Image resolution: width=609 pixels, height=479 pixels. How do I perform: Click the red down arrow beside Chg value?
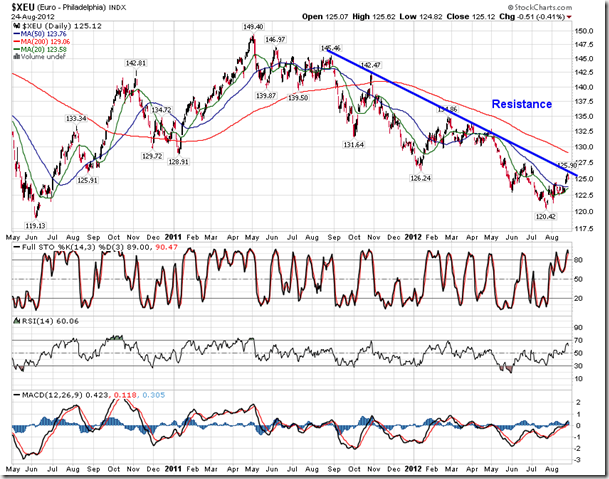[x=569, y=17]
